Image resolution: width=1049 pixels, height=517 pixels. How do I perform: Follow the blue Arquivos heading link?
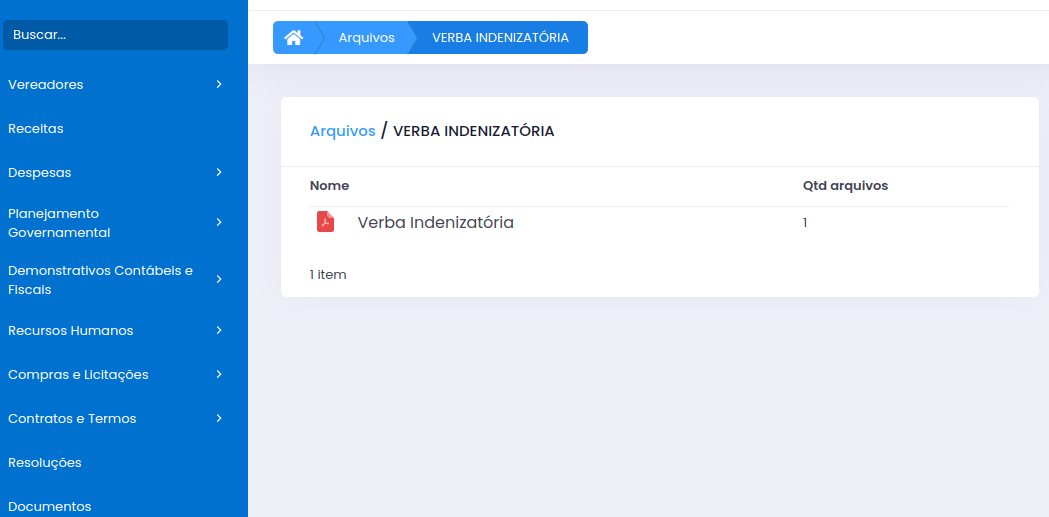click(x=342, y=131)
